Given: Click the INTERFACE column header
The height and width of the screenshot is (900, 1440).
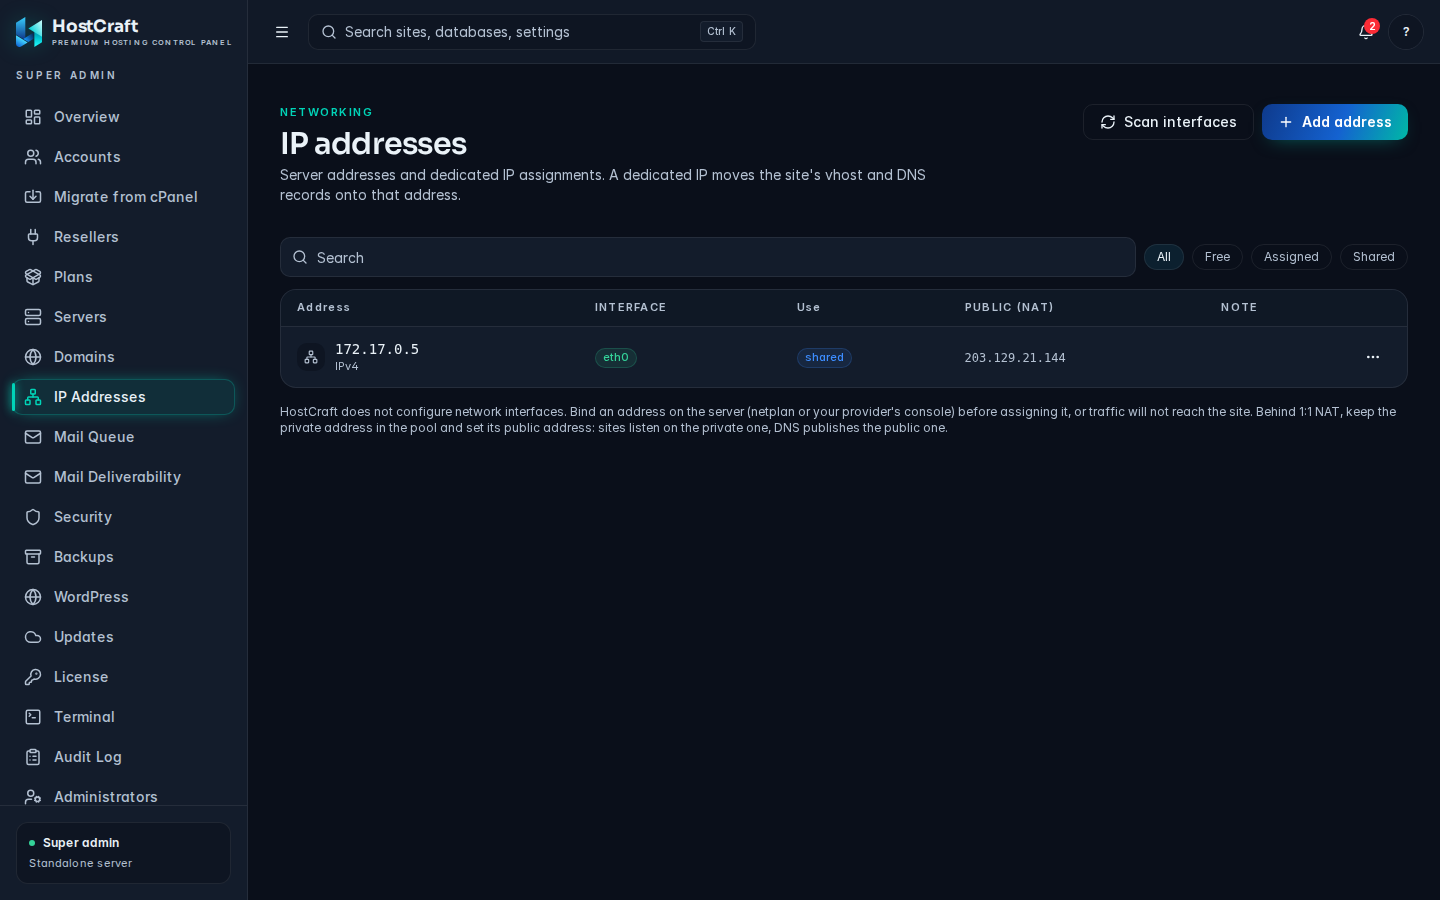Looking at the screenshot, I should pyautogui.click(x=630, y=308).
